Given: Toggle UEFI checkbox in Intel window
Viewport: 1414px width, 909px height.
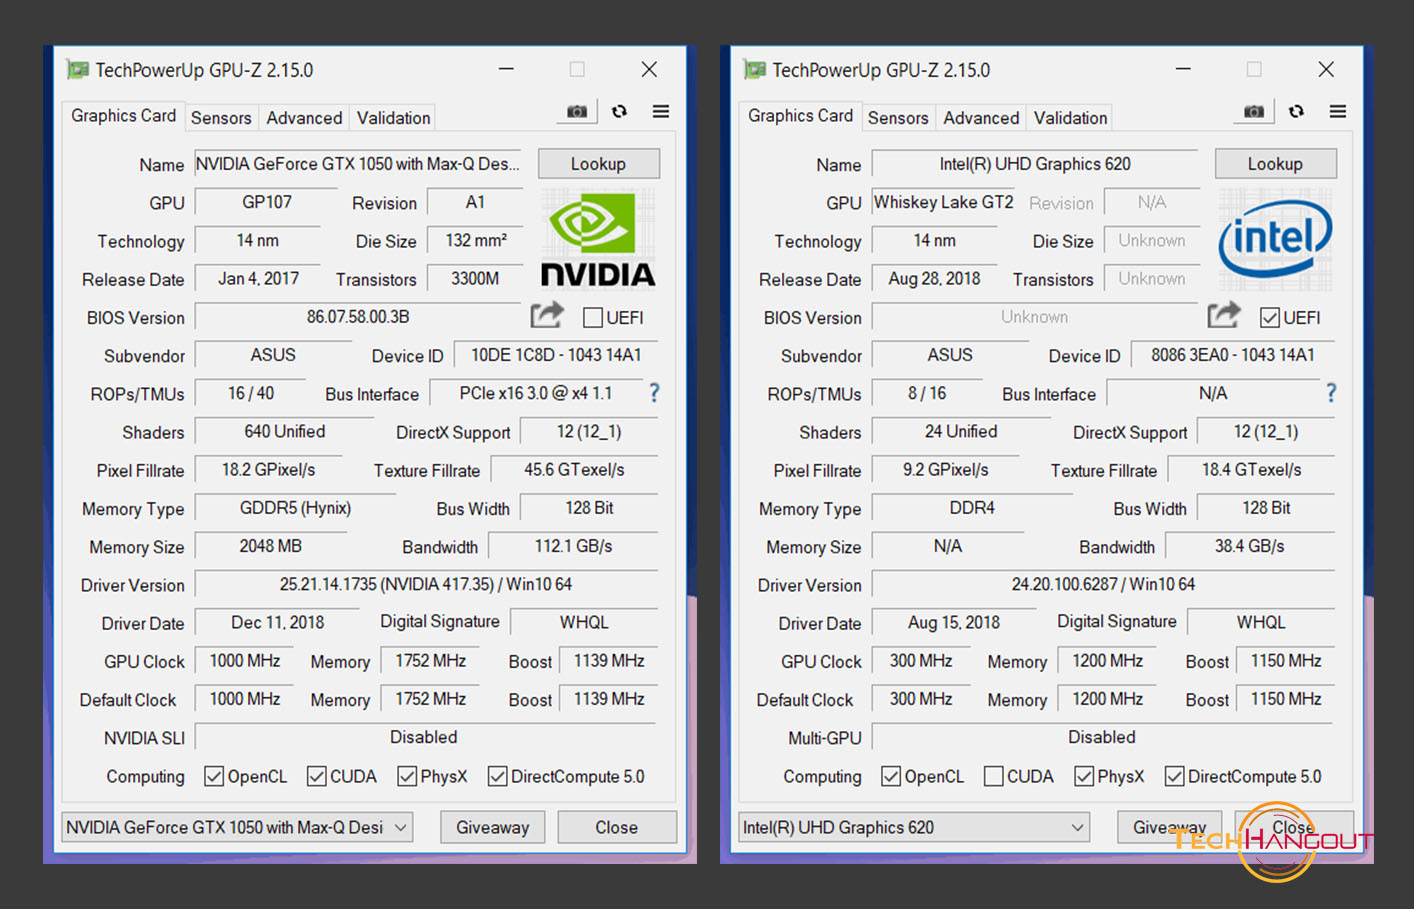Looking at the screenshot, I should [x=1270, y=318].
